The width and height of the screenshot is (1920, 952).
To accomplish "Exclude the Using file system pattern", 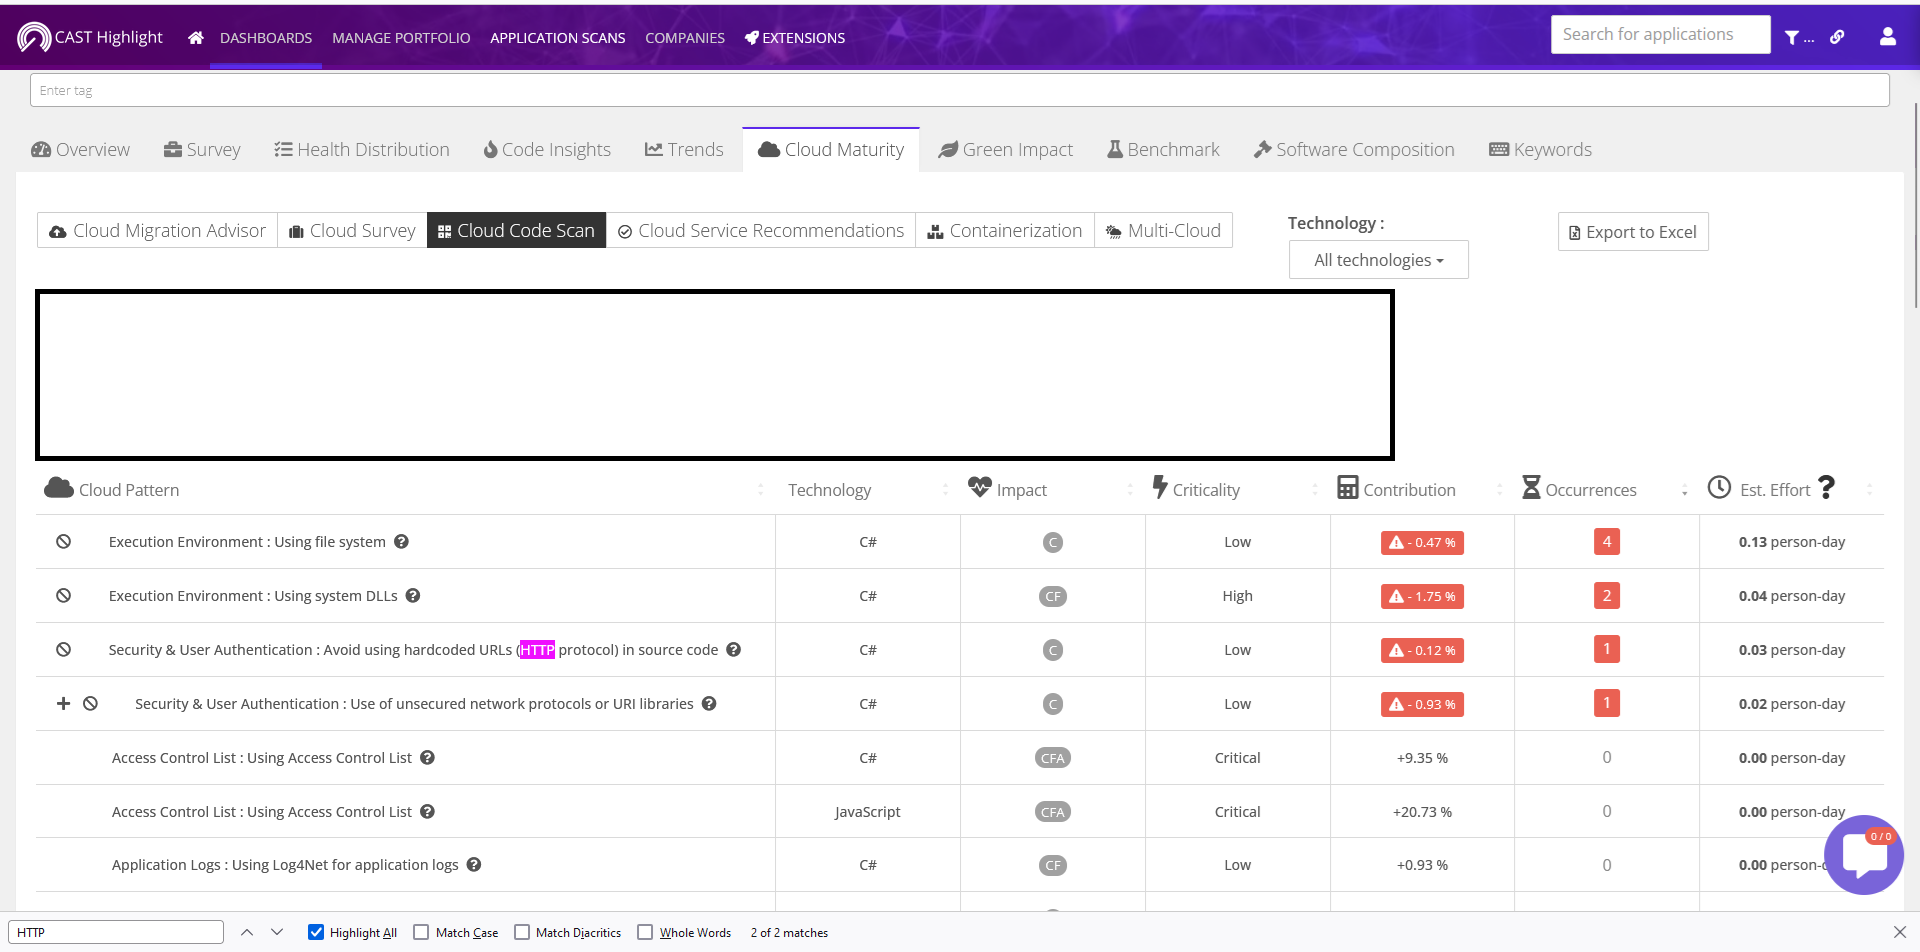I will point(64,542).
